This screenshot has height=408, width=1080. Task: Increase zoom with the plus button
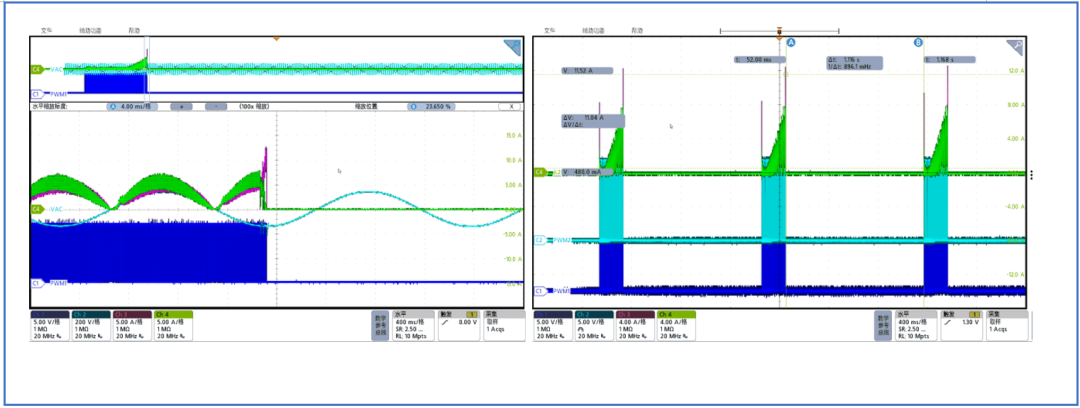(181, 107)
